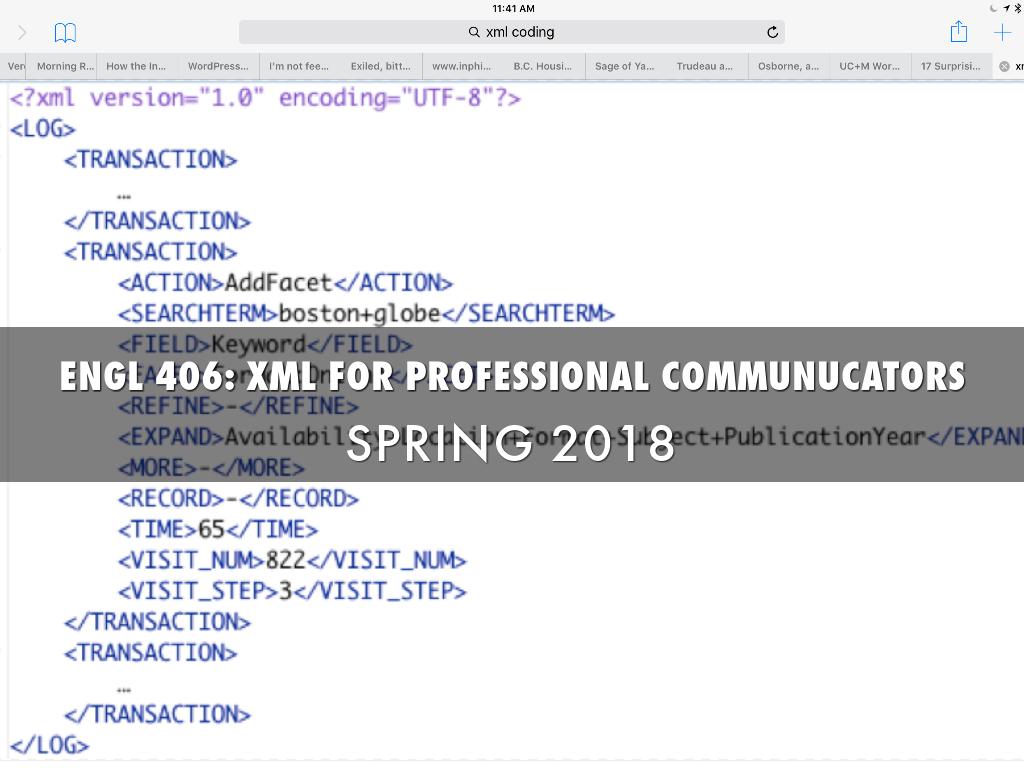Select the 'B.C. Housi...' tab
This screenshot has height=768, width=1024.
[x=543, y=67]
